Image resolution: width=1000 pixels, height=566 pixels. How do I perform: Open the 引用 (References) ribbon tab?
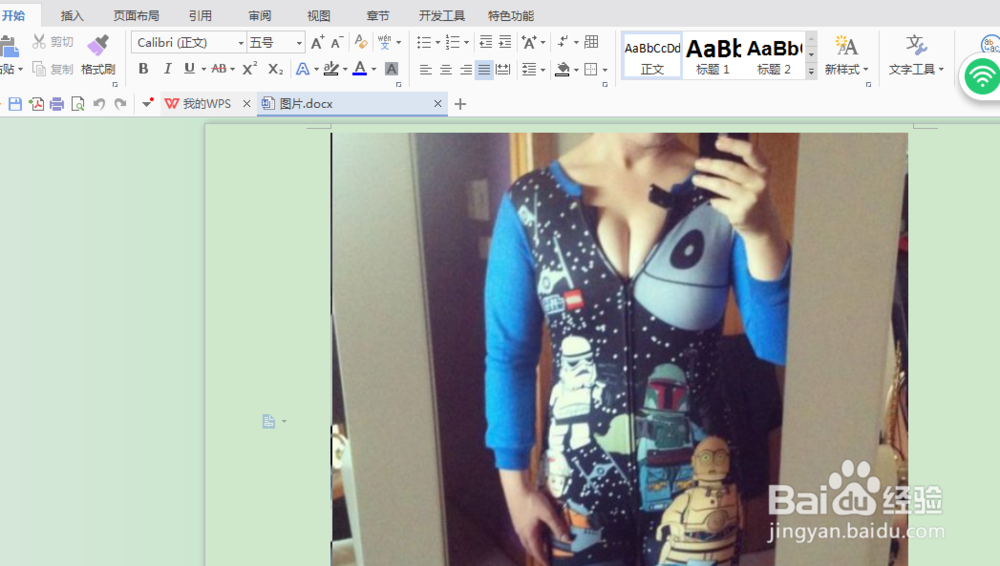coord(200,15)
